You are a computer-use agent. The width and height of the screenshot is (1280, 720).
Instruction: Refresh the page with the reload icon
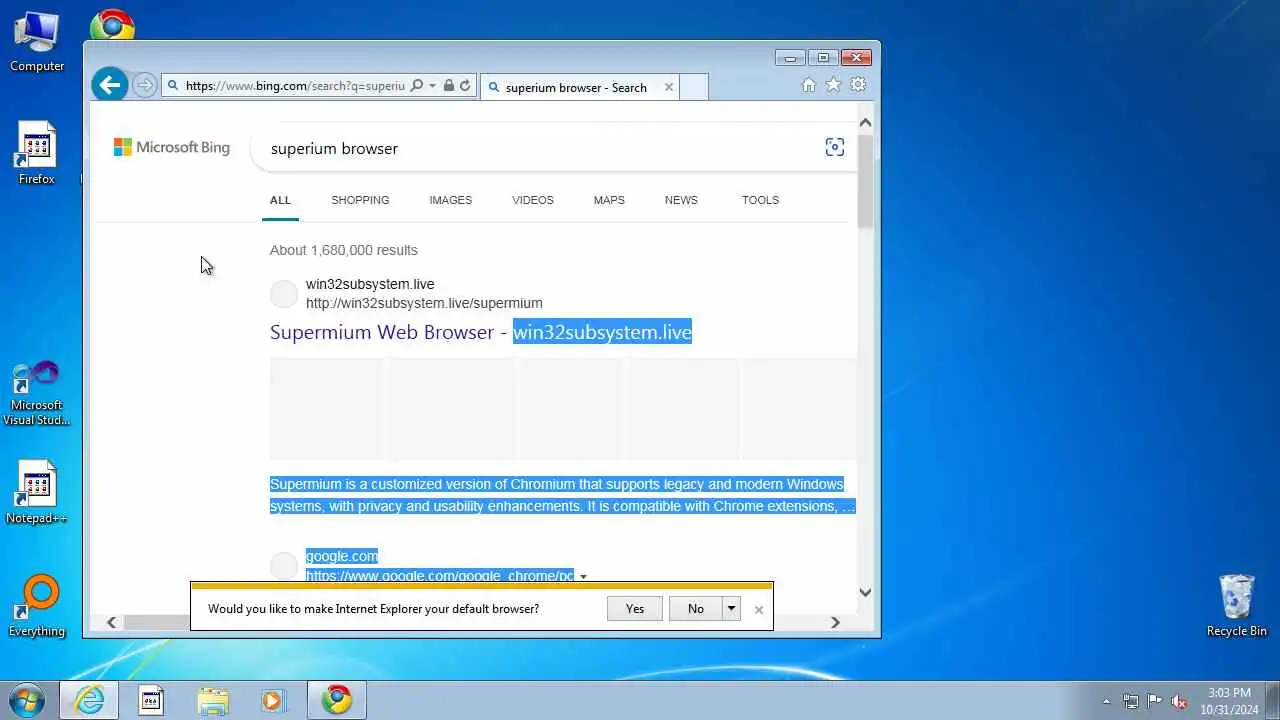point(465,86)
